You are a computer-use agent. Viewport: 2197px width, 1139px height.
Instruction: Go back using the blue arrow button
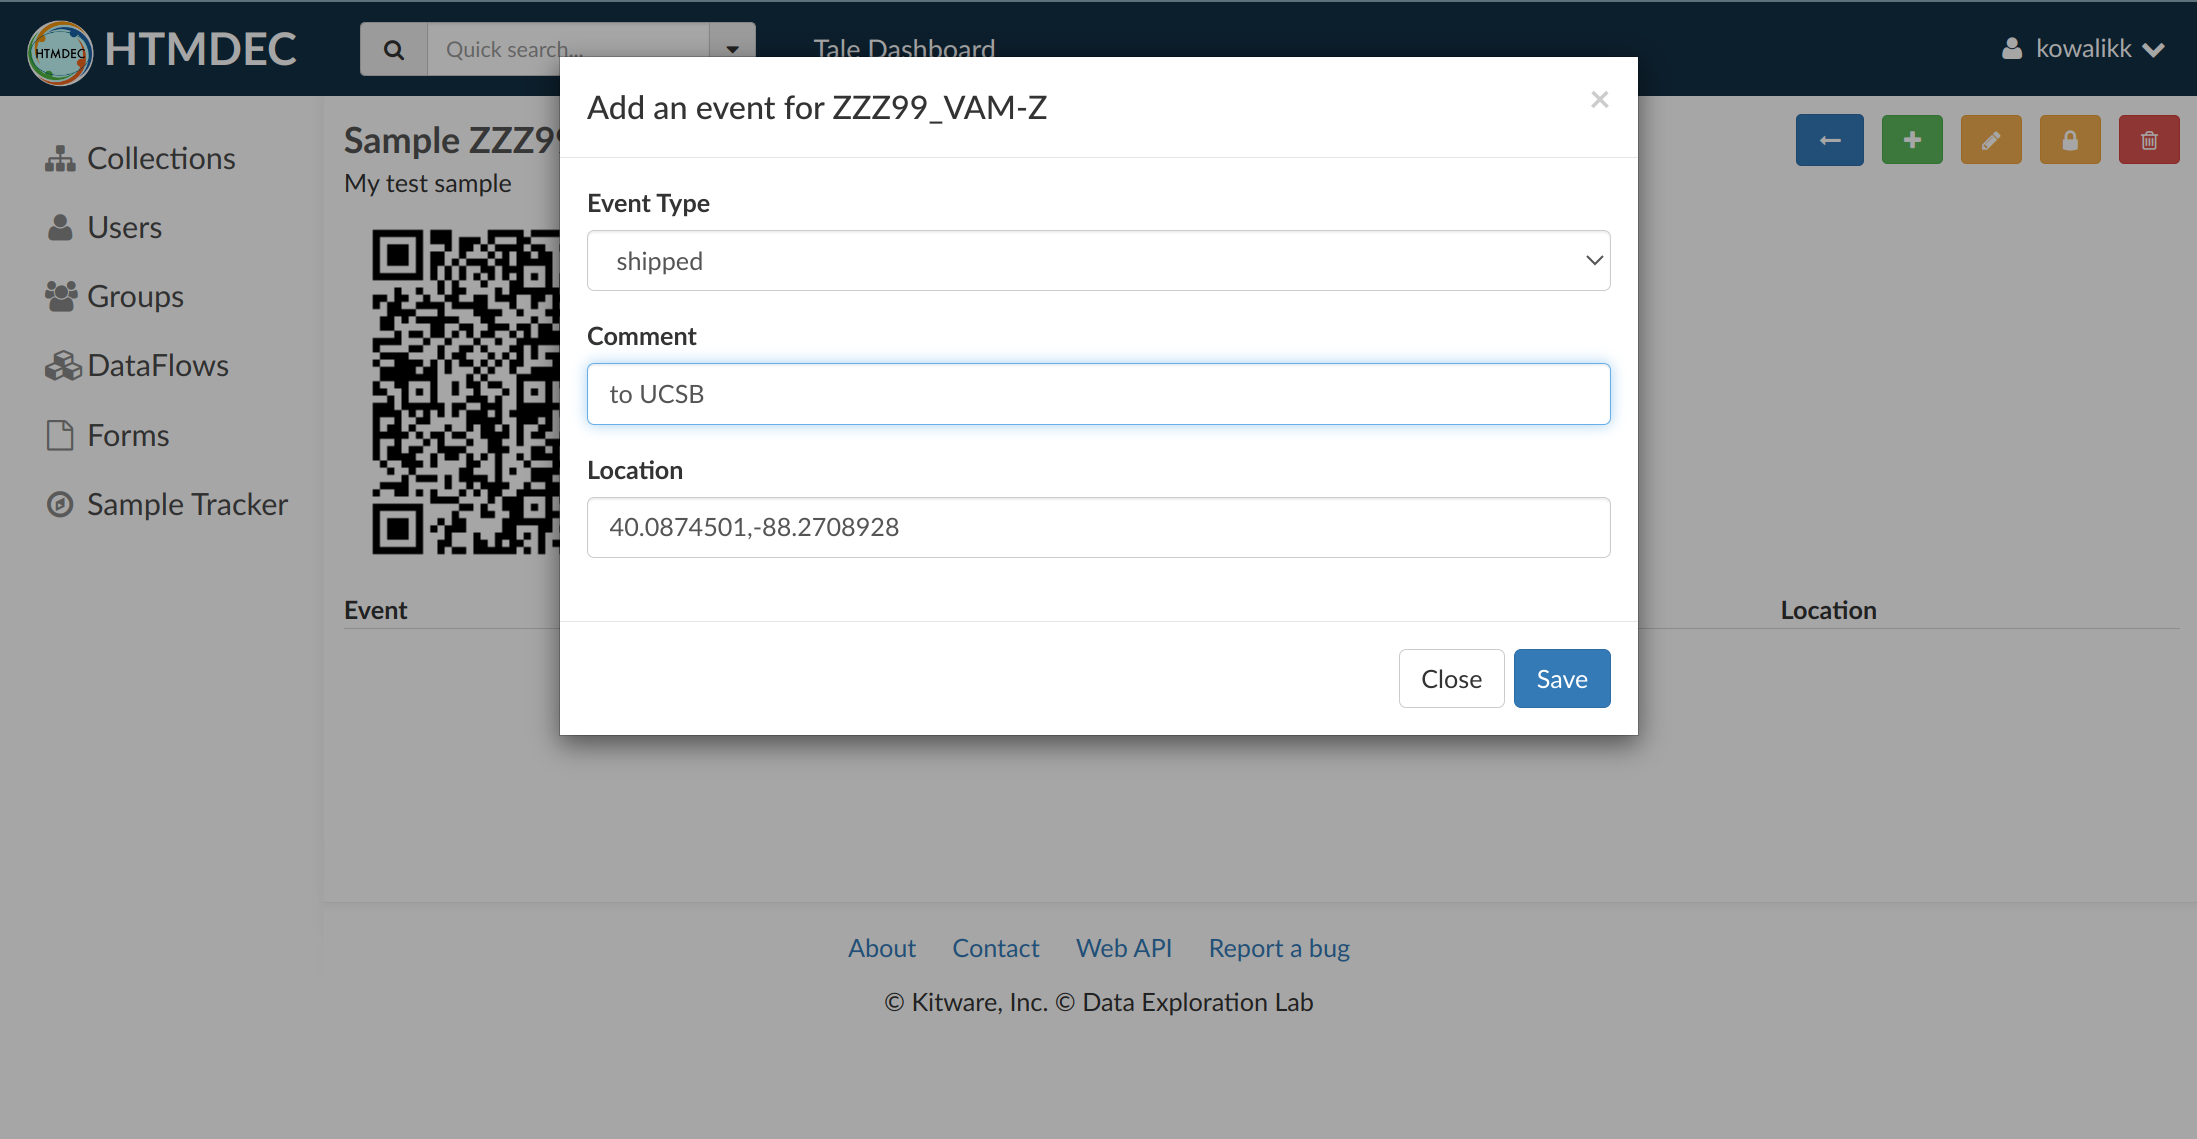[x=1829, y=139]
